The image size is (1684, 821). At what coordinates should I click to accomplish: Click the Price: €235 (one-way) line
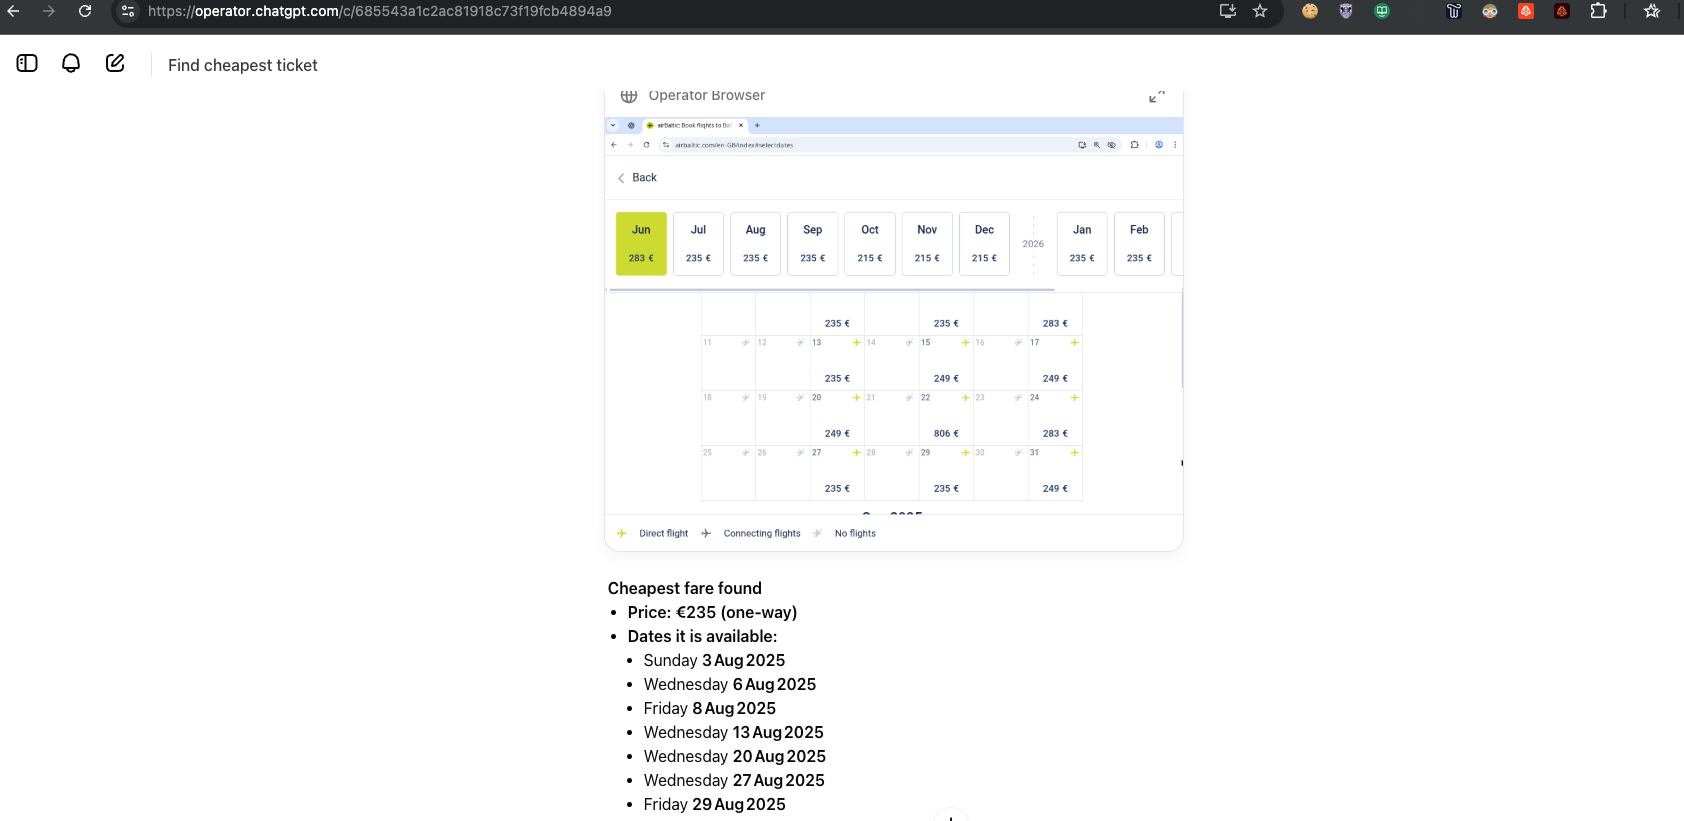[x=712, y=612]
